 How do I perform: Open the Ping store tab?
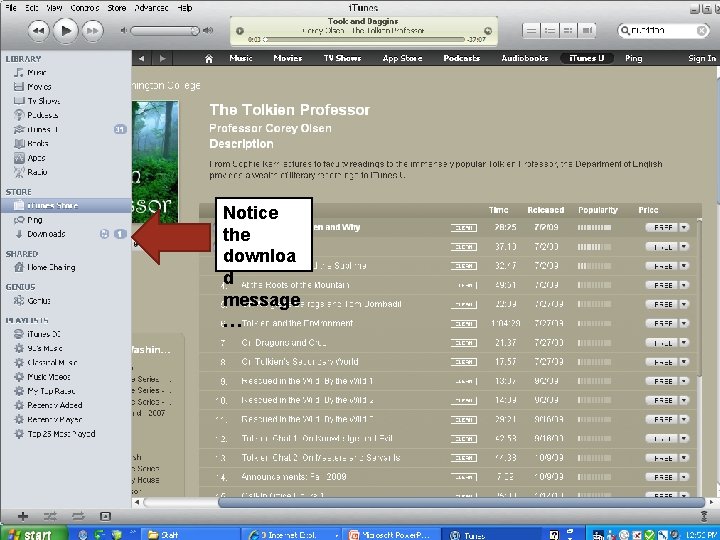point(634,58)
